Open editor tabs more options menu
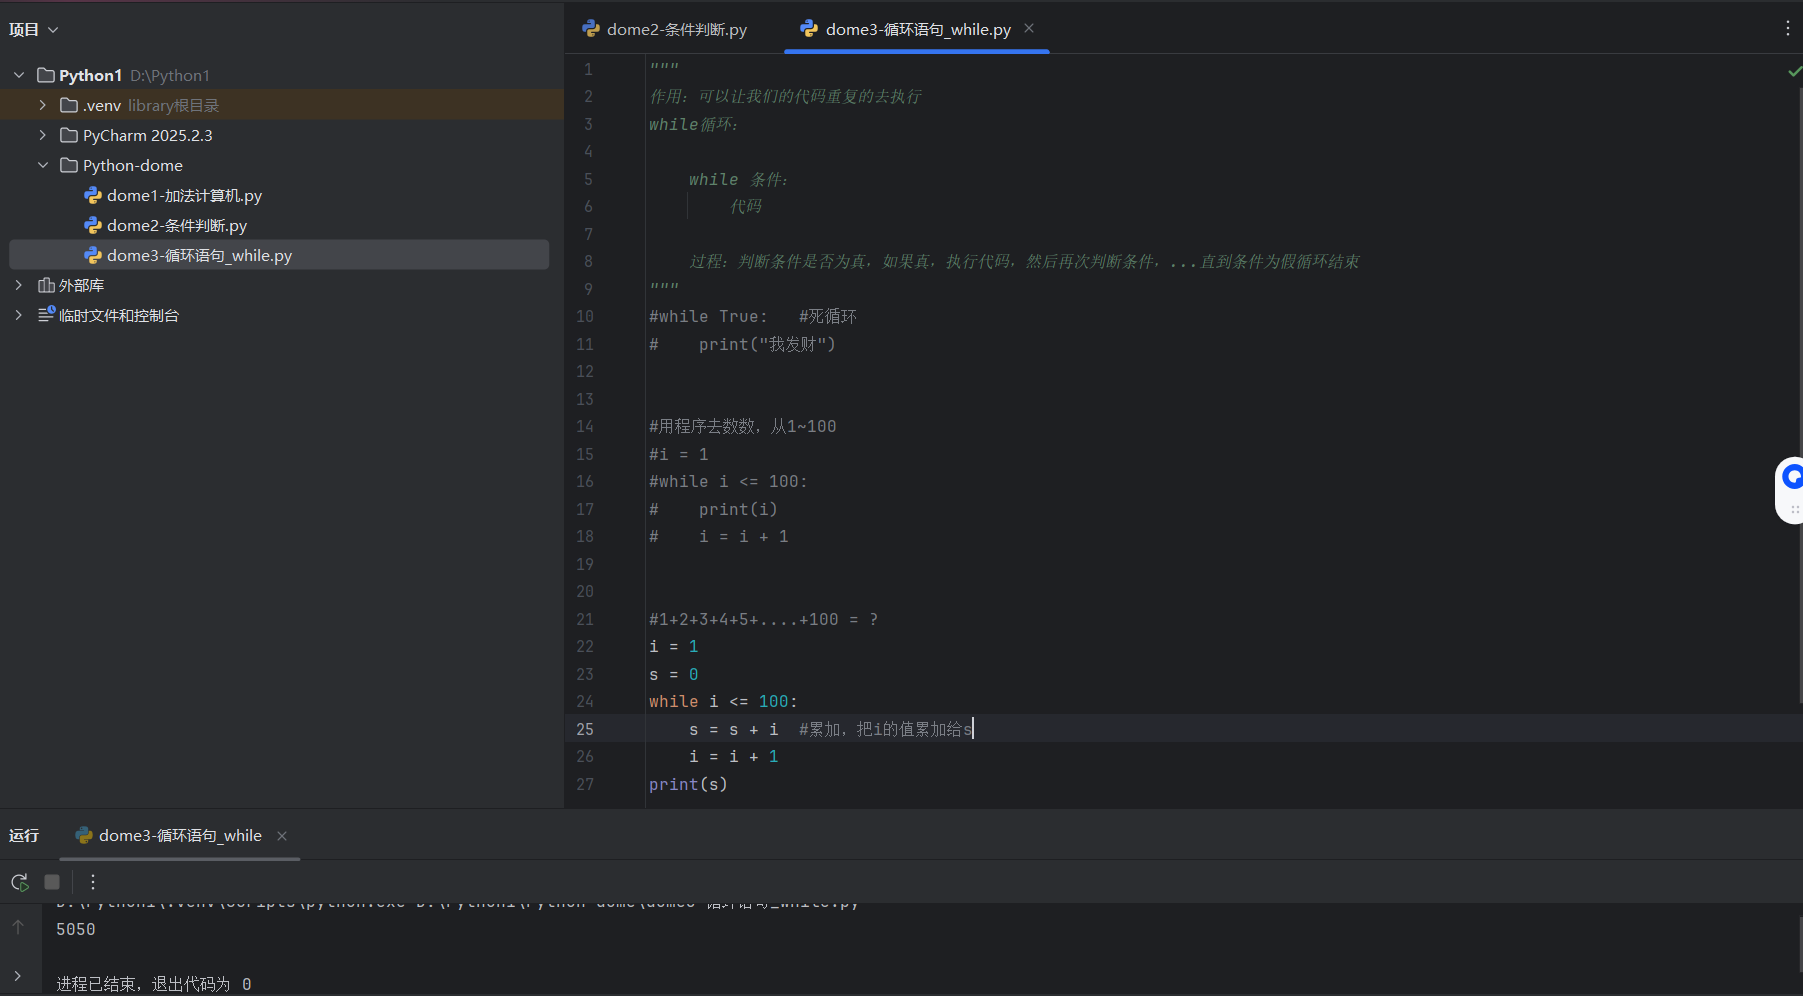Screen dimensions: 1803x996 (x=1787, y=29)
